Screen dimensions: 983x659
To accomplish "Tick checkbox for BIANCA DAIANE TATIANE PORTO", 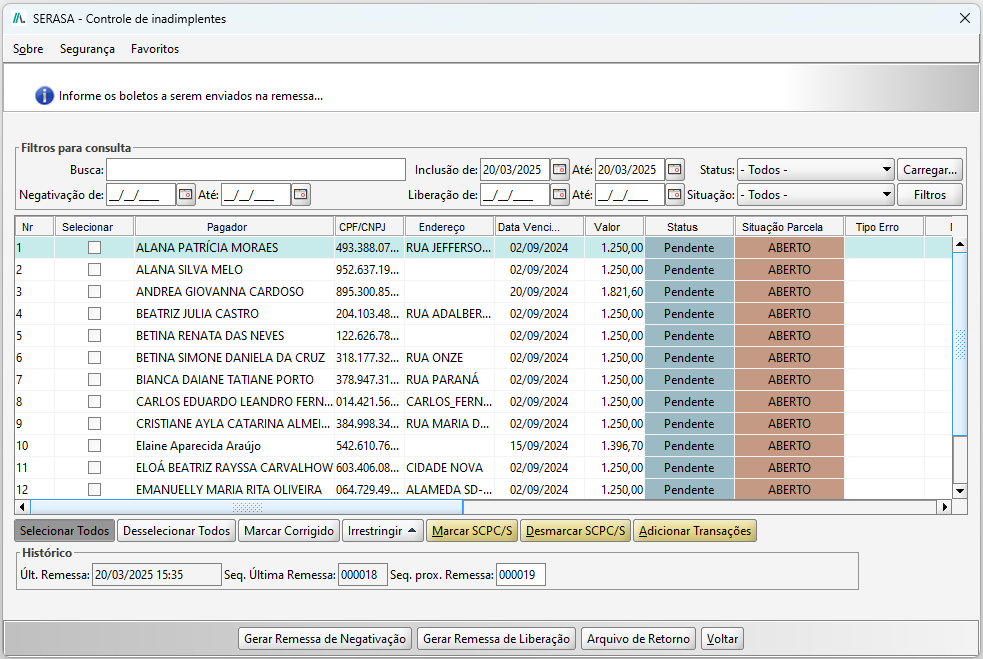I will click(x=94, y=379).
